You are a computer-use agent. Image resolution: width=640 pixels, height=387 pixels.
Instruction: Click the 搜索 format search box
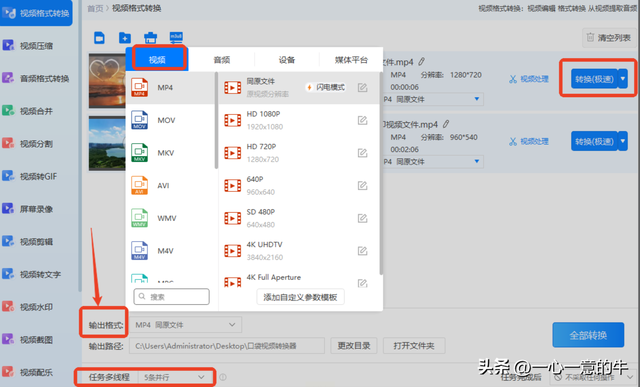171,296
